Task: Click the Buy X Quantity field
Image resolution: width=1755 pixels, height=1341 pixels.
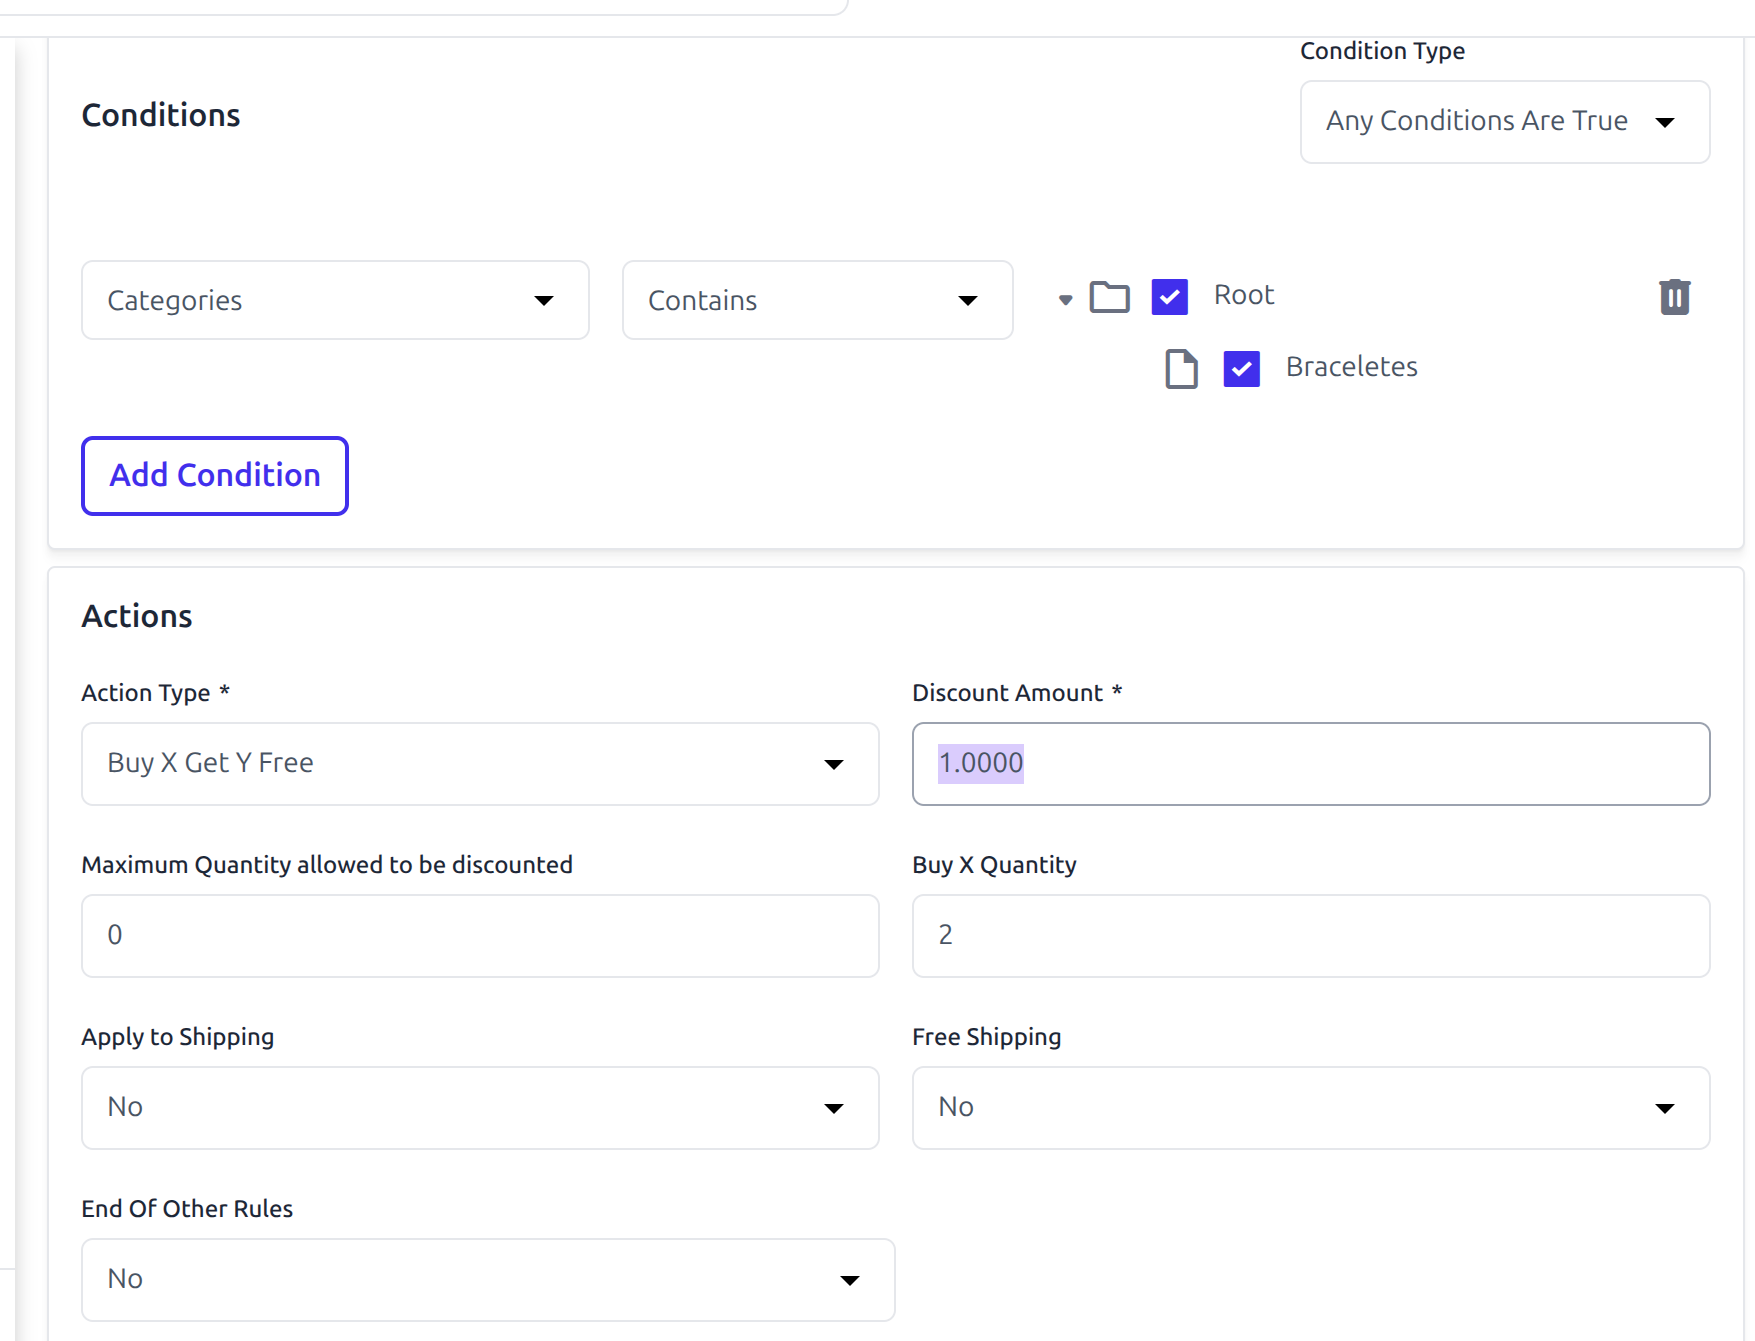Action: tap(1310, 936)
